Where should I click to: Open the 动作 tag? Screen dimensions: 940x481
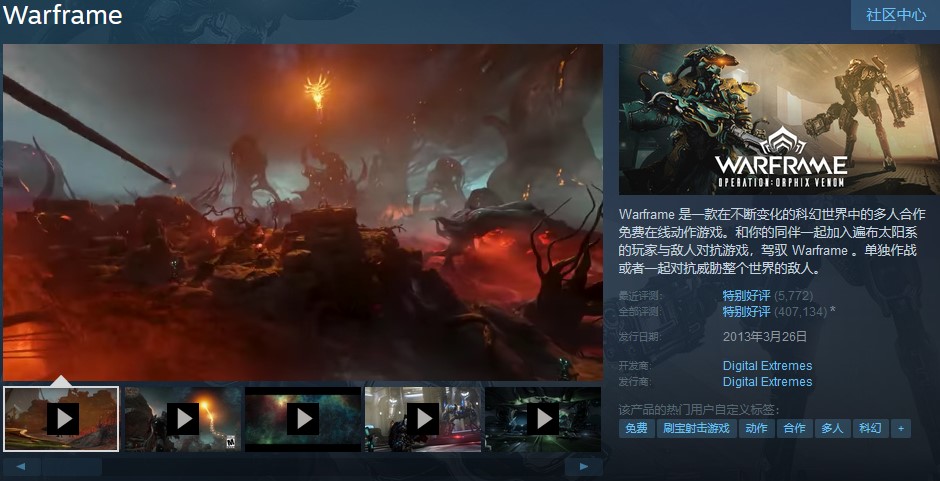coord(757,428)
